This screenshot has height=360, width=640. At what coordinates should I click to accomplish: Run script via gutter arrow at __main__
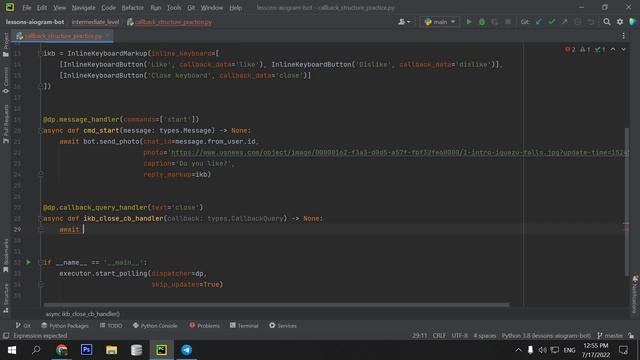28,262
